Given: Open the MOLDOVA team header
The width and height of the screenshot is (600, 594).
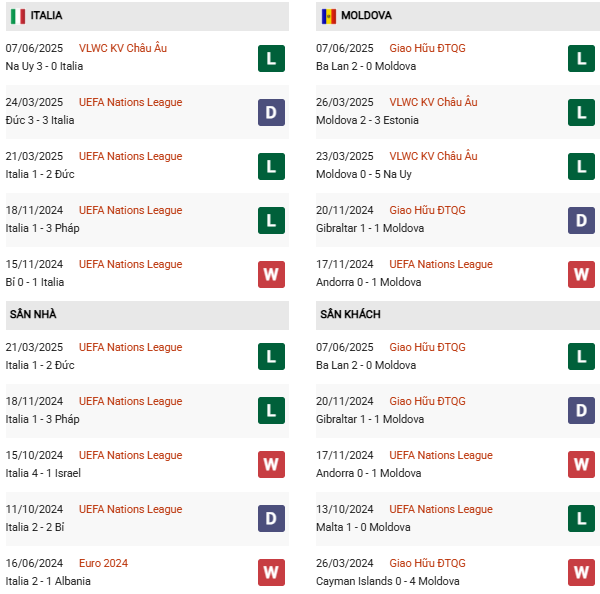Looking at the screenshot, I should pos(366,16).
